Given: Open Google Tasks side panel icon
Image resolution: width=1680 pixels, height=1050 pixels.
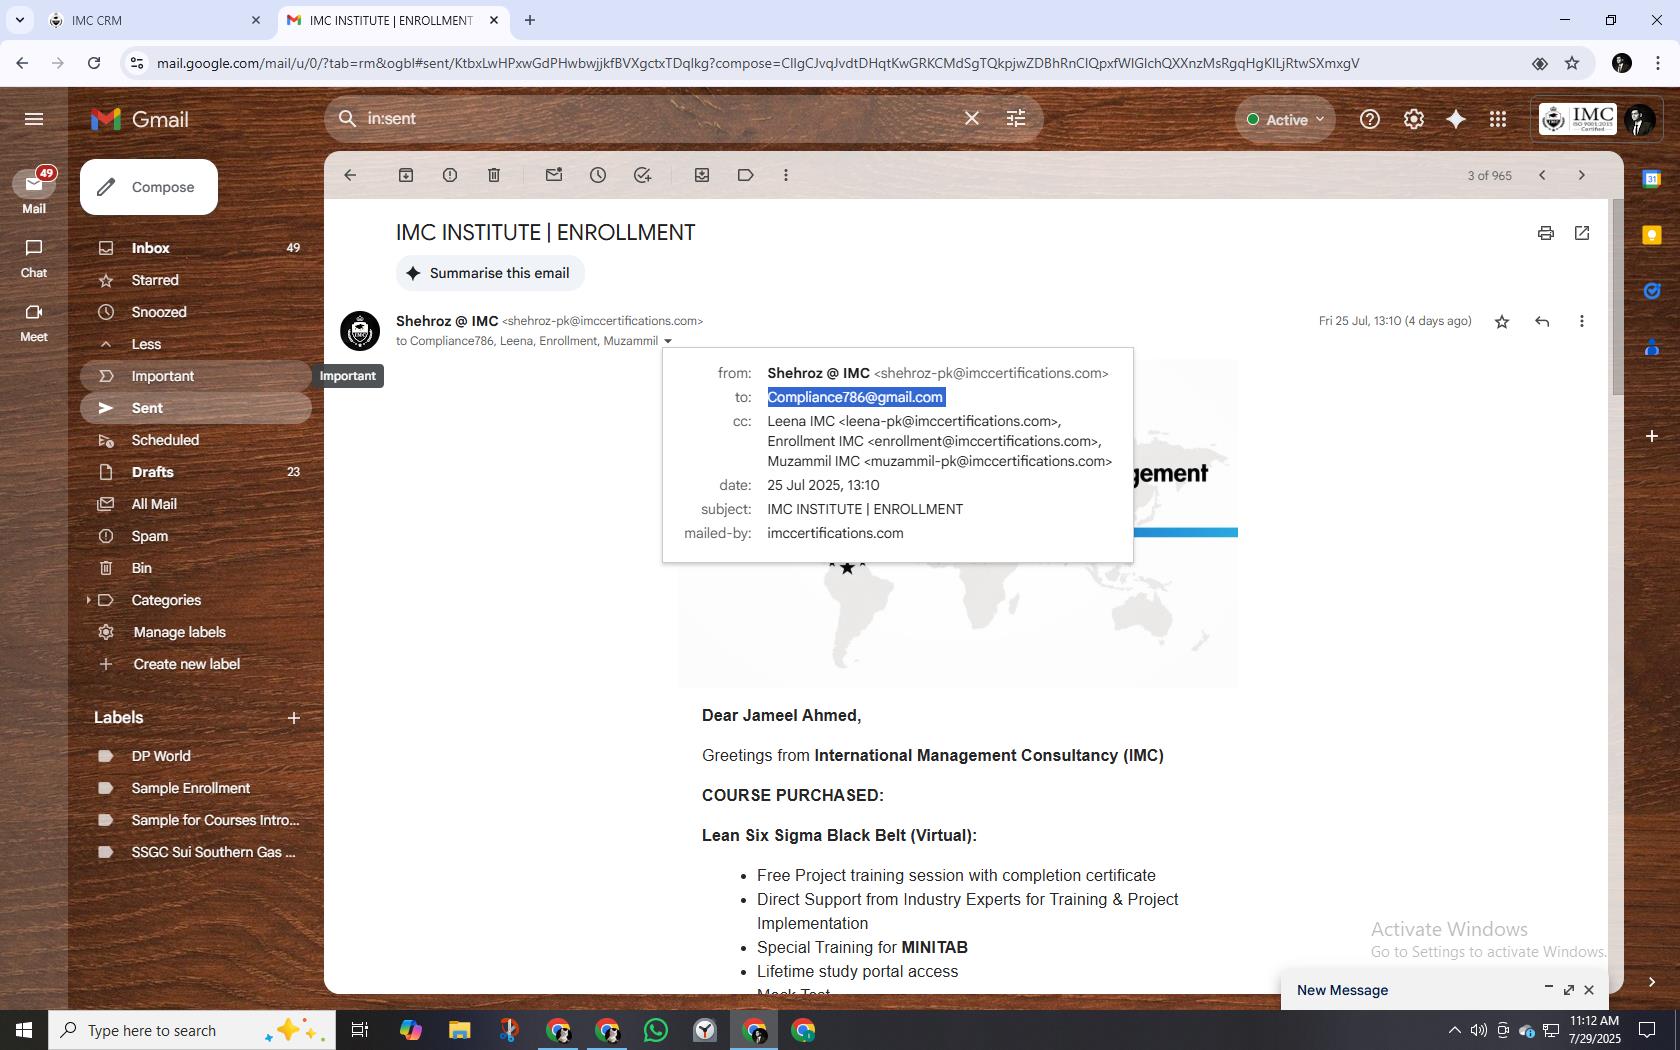Looking at the screenshot, I should tap(1652, 291).
